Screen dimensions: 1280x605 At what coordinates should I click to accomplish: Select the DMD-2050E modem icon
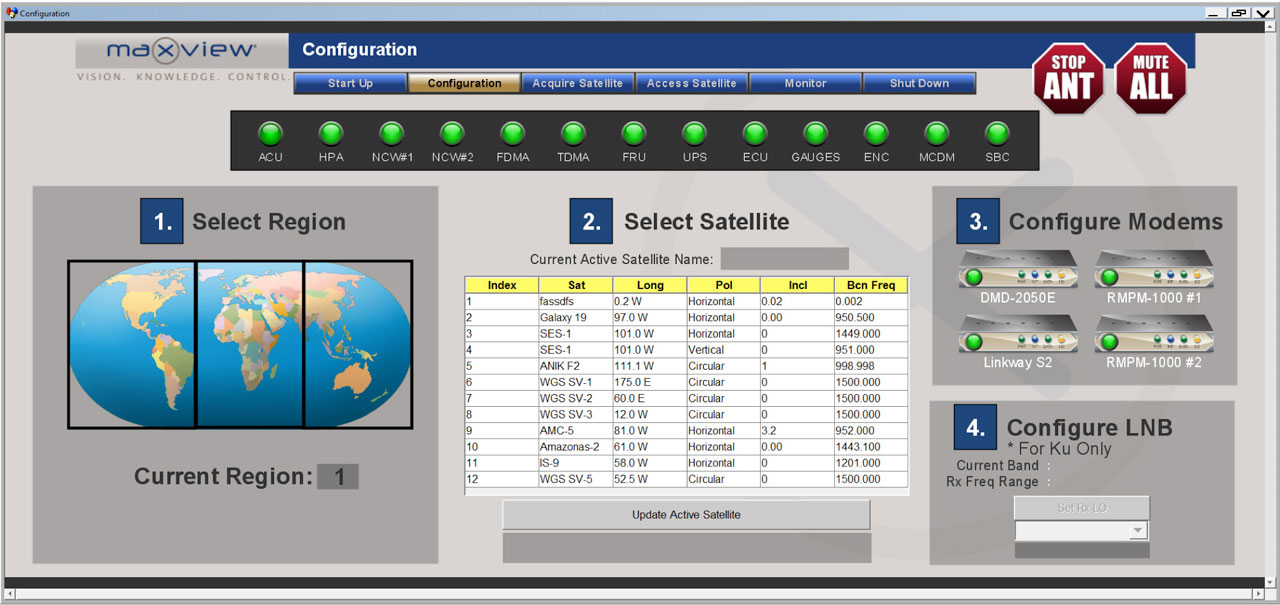pos(1018,274)
